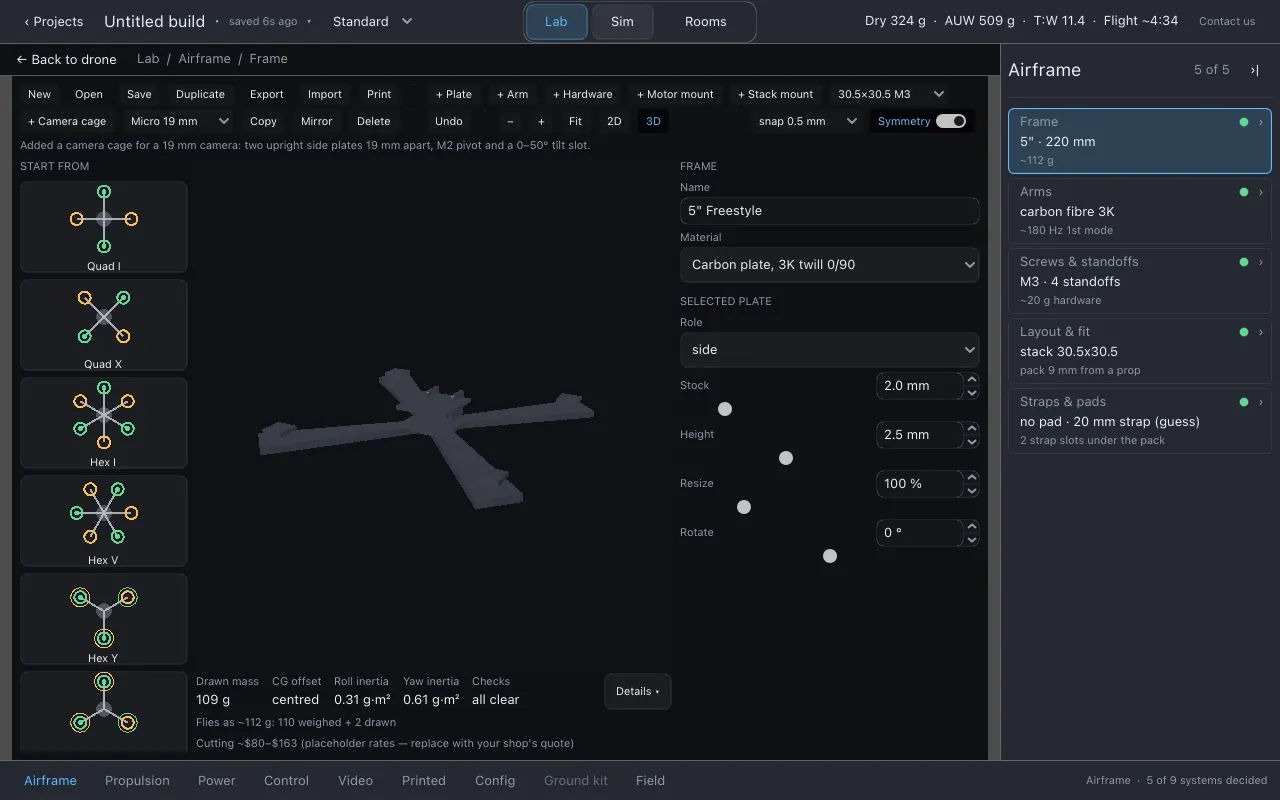Expand the Details menu

pyautogui.click(x=637, y=691)
